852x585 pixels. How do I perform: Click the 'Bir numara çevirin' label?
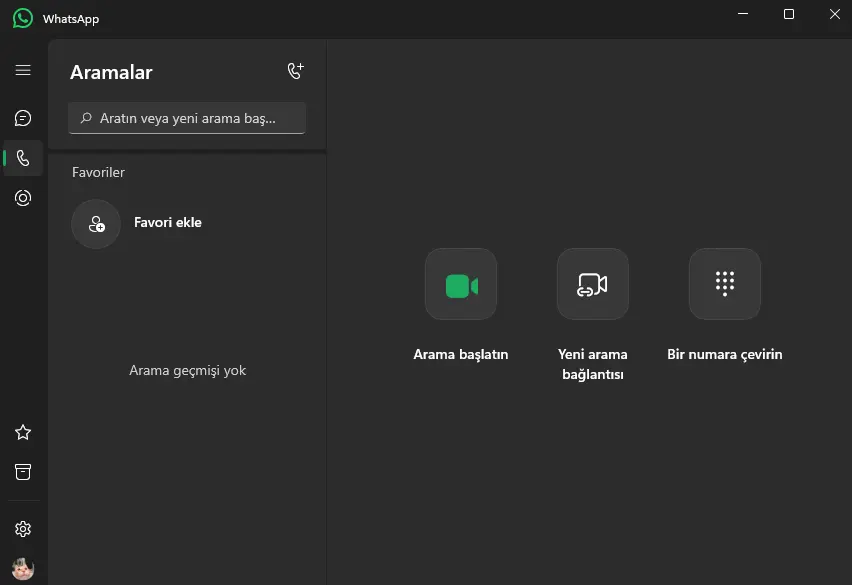click(725, 354)
